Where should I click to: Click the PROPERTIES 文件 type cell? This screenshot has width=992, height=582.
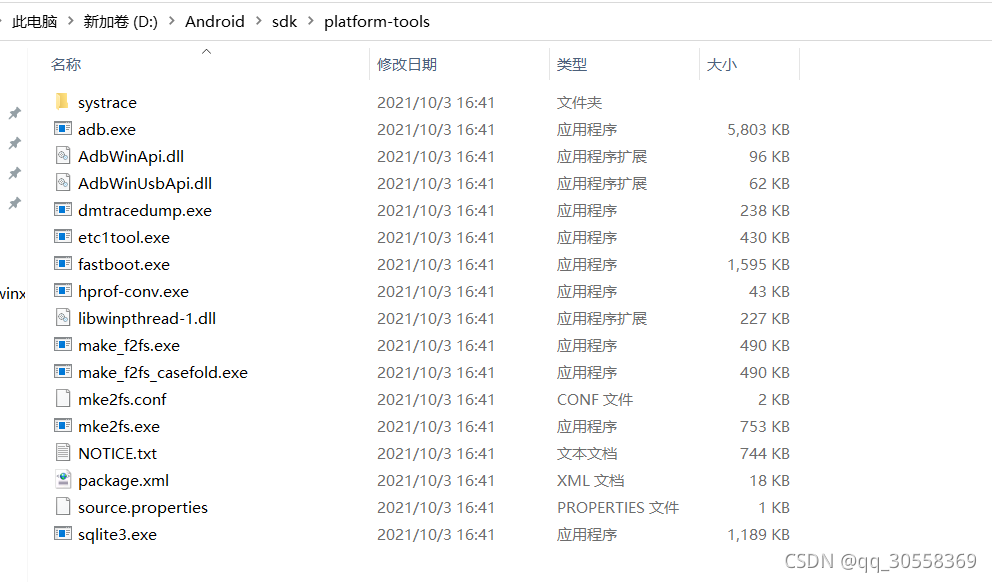point(618,507)
